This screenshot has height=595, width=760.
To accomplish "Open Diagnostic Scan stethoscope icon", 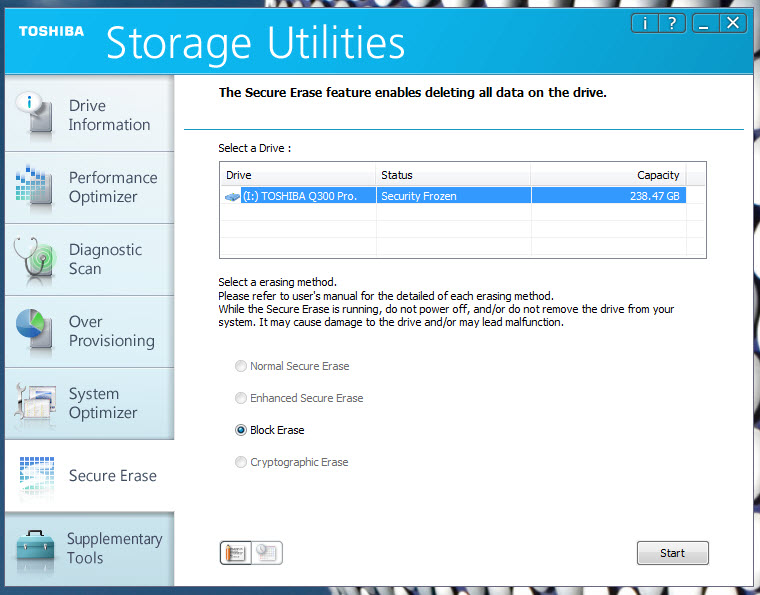I will click(x=34, y=261).
